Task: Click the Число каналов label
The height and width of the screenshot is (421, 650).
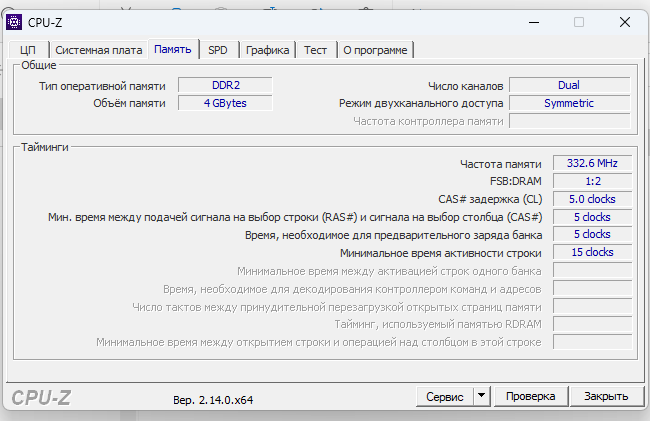Action: [466, 86]
